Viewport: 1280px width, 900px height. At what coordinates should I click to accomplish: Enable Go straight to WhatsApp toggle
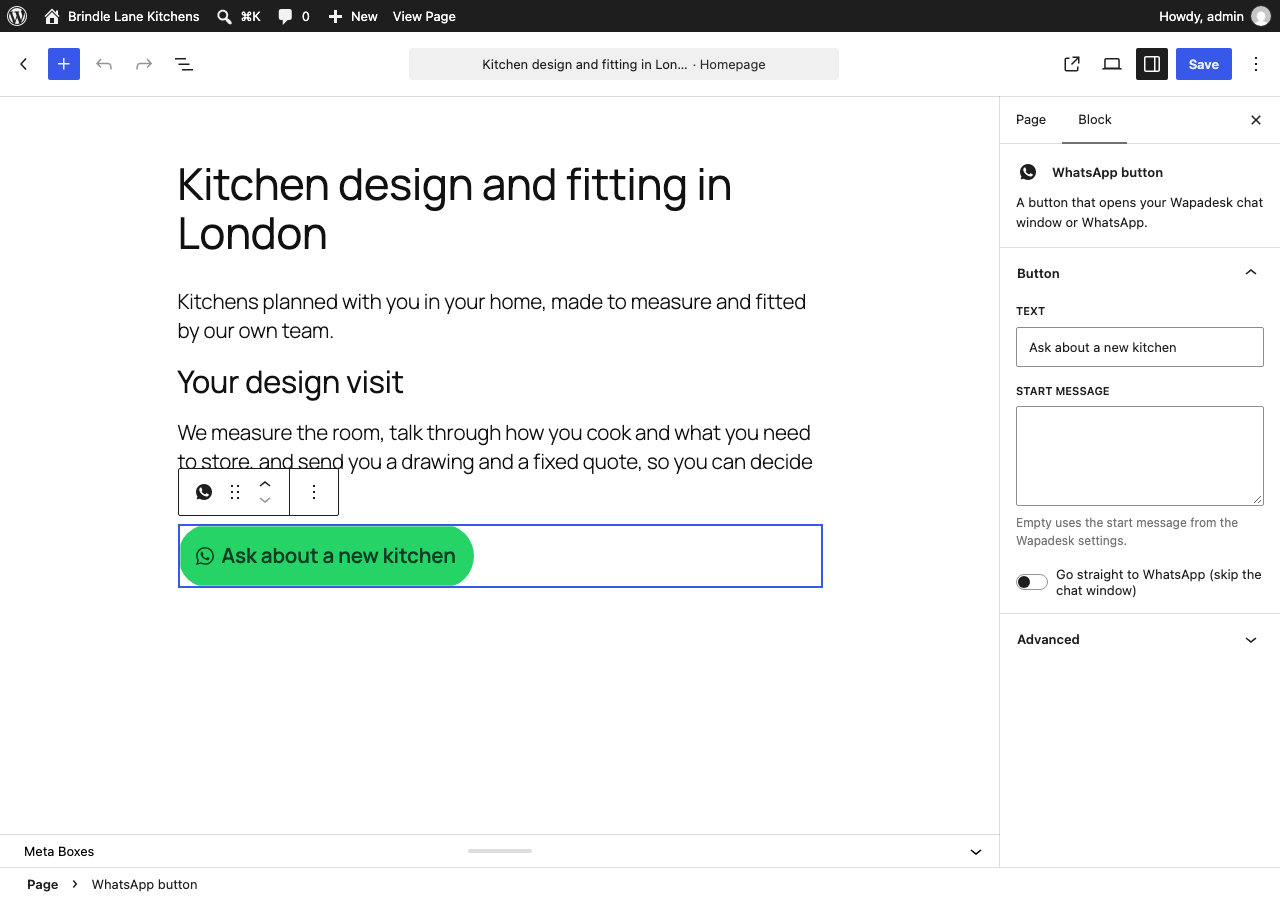click(x=1032, y=582)
